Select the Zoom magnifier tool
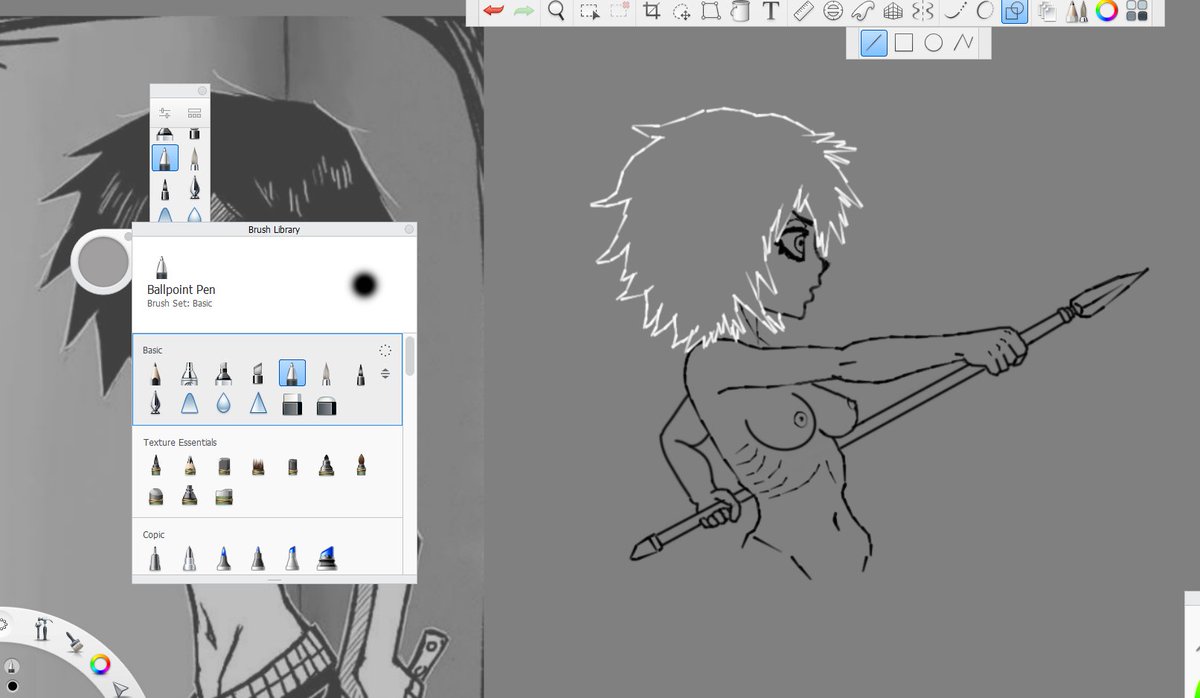Image resolution: width=1200 pixels, height=698 pixels. coord(557,11)
